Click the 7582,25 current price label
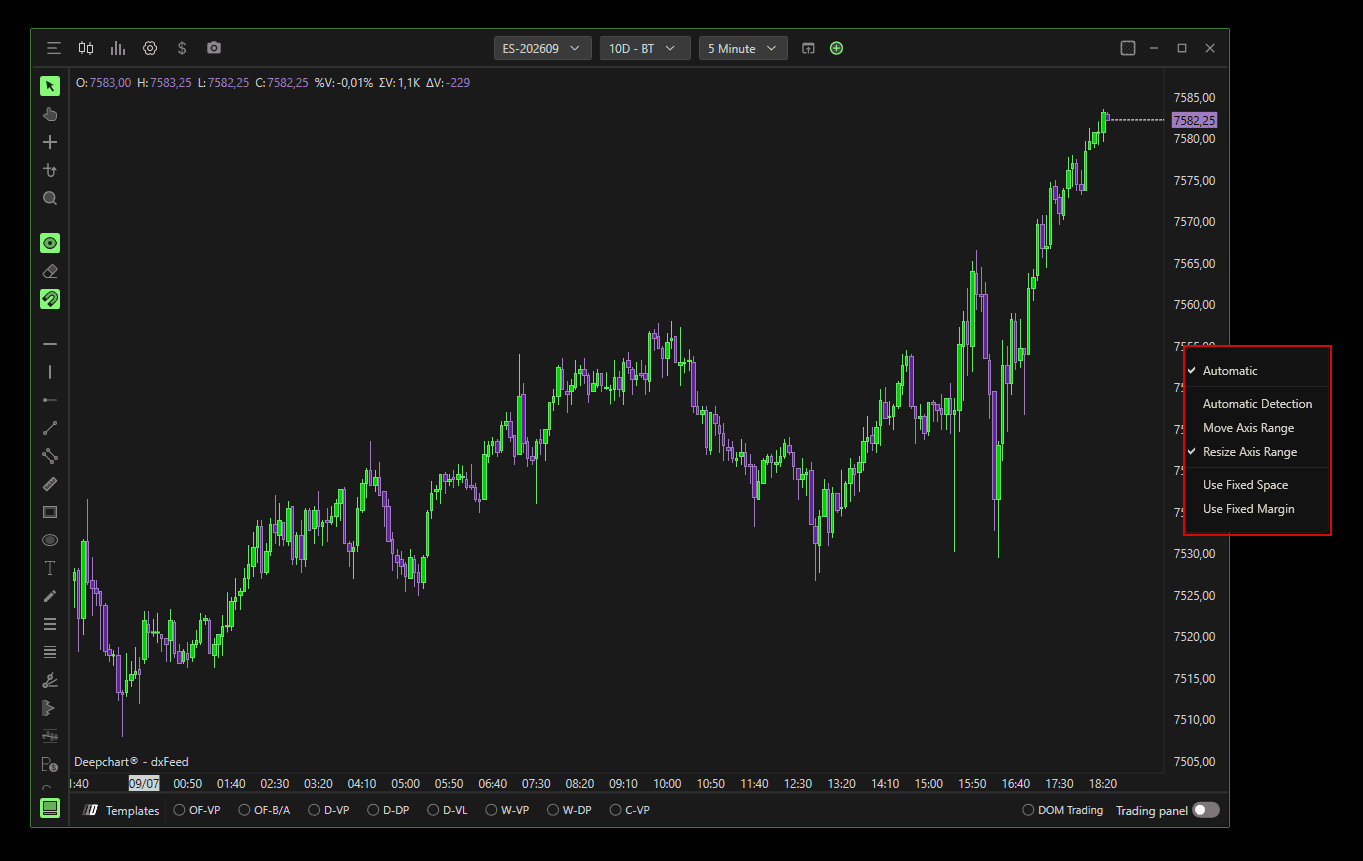This screenshot has height=861, width=1363. click(x=1194, y=120)
